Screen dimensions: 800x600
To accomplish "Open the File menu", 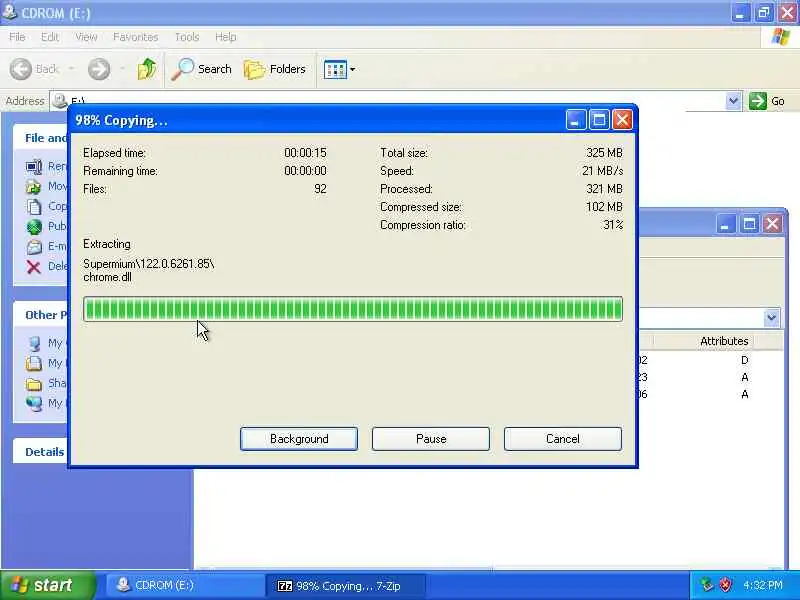I will tap(17, 37).
